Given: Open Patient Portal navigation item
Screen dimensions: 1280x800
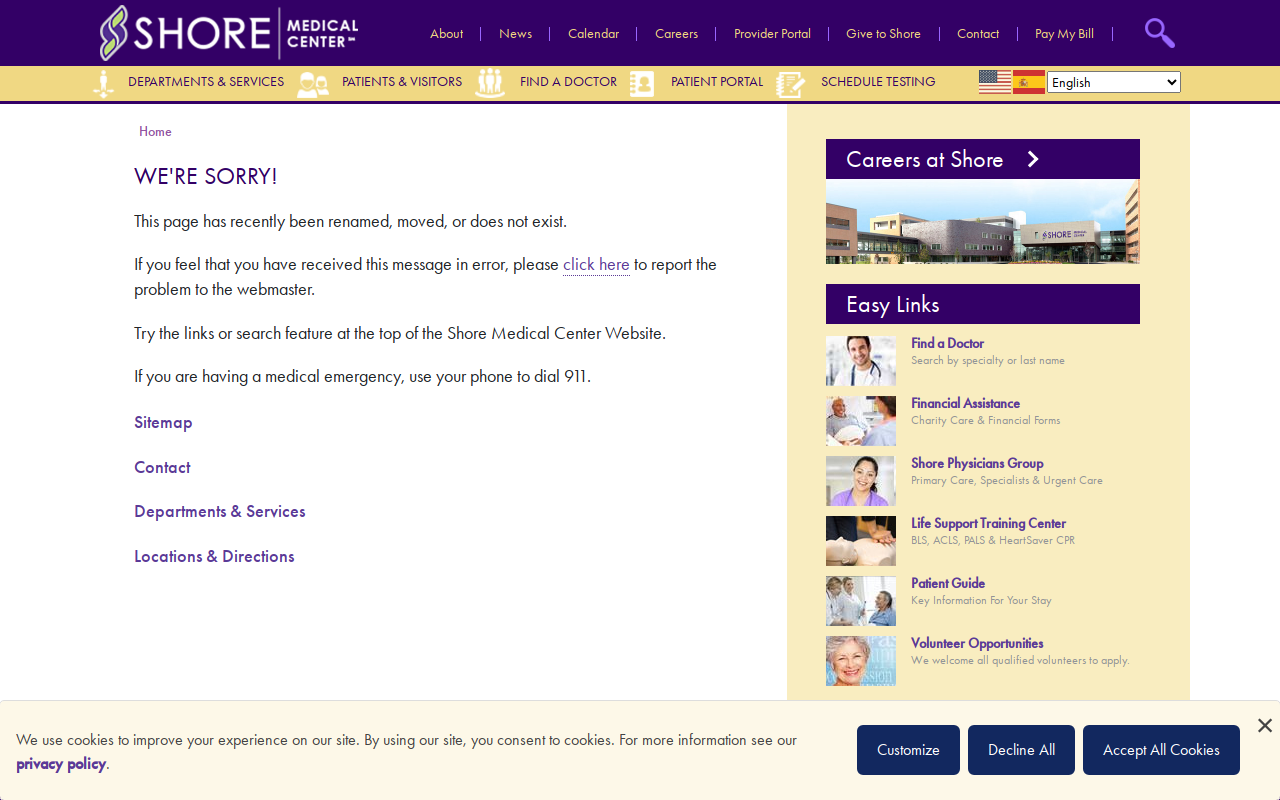Looking at the screenshot, I should tap(717, 82).
